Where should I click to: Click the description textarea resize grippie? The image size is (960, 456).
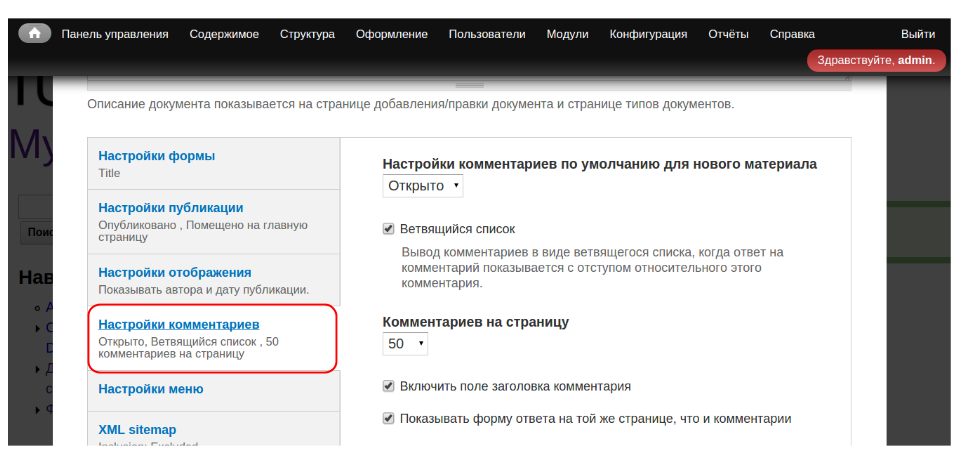click(x=469, y=86)
